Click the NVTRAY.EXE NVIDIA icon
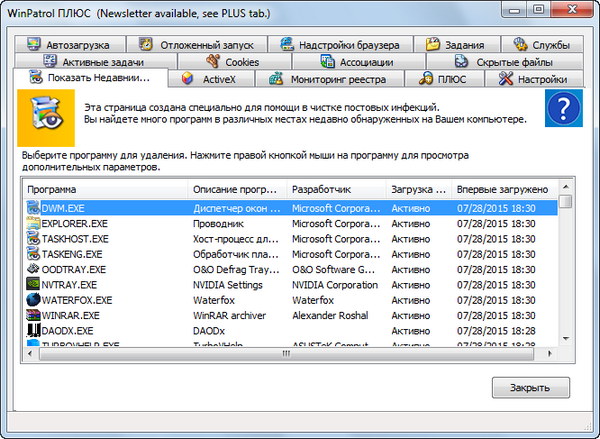Image resolution: width=600 pixels, height=439 pixels. tap(33, 284)
